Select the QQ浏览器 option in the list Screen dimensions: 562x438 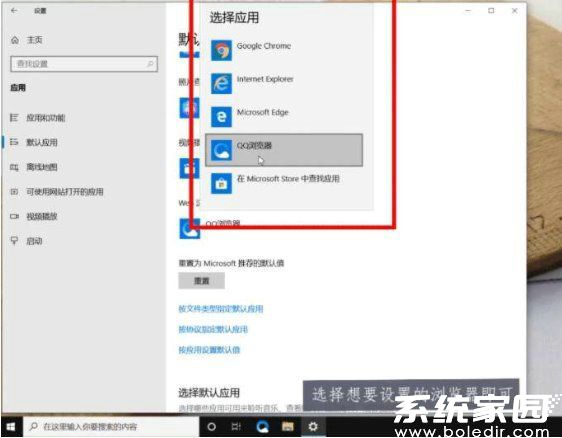(284, 150)
